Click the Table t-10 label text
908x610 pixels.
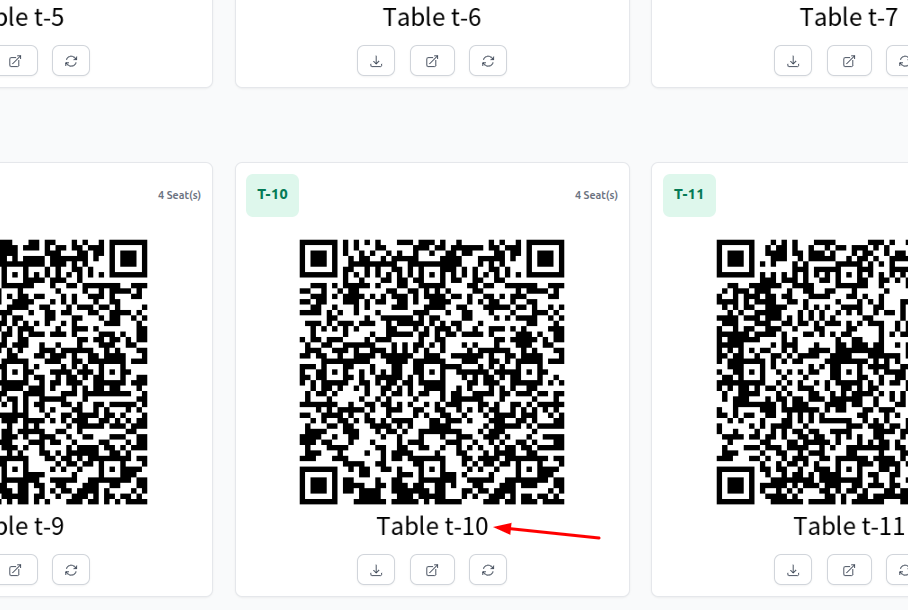click(x=432, y=526)
